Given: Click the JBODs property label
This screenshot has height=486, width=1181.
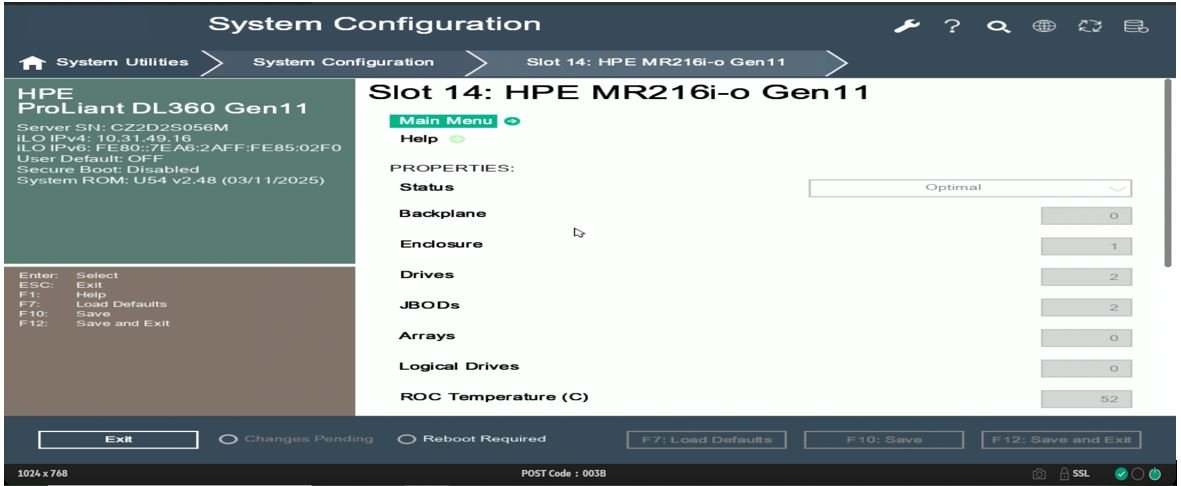Looking at the screenshot, I should coord(430,306).
